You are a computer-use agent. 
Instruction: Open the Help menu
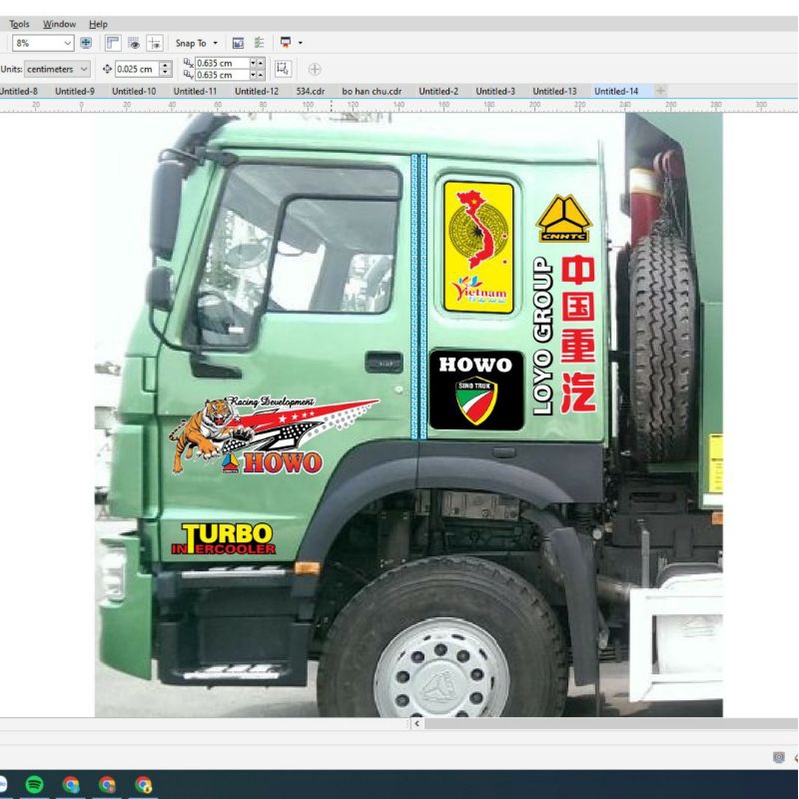(98, 24)
